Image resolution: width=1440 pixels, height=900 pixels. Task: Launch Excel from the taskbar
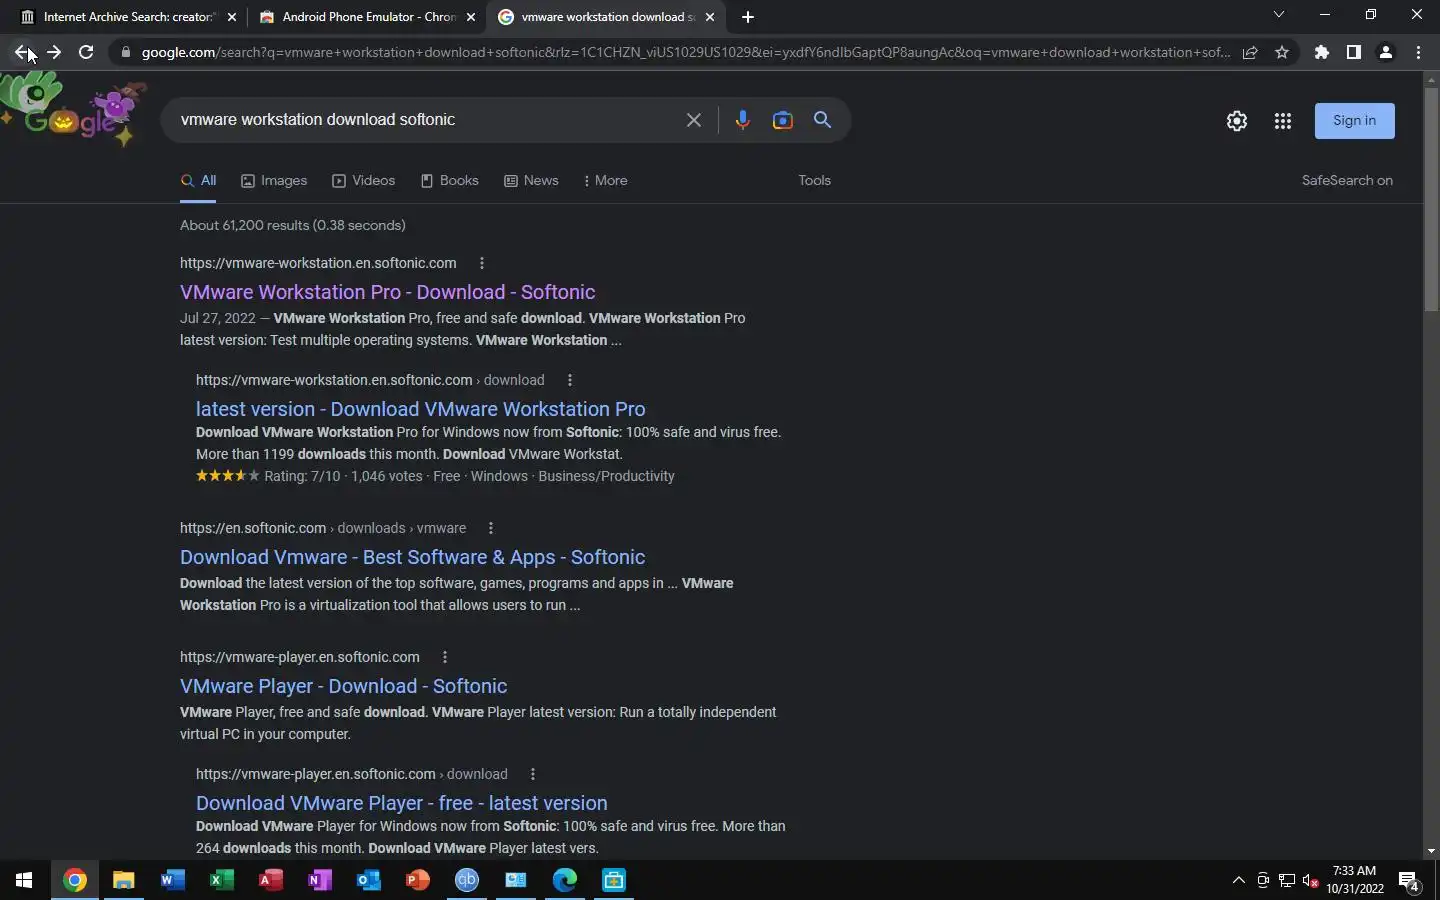click(x=221, y=880)
